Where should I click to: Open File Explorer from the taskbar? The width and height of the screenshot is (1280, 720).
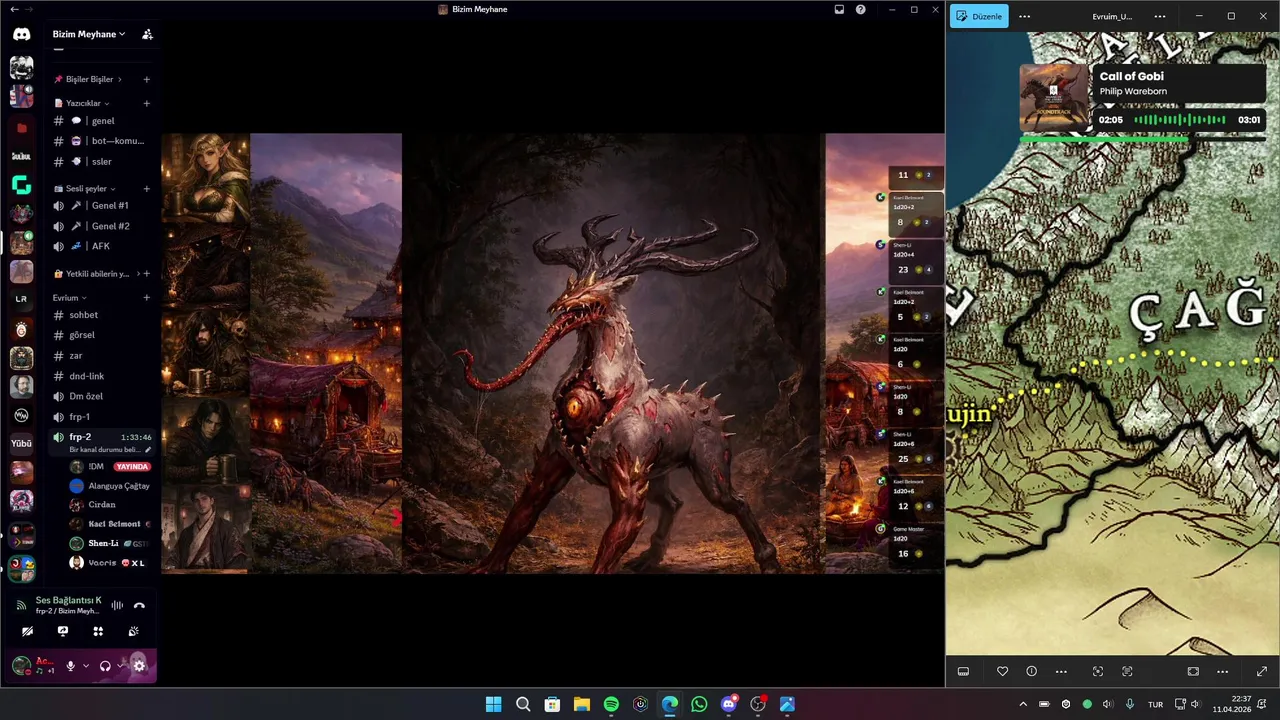[581, 704]
